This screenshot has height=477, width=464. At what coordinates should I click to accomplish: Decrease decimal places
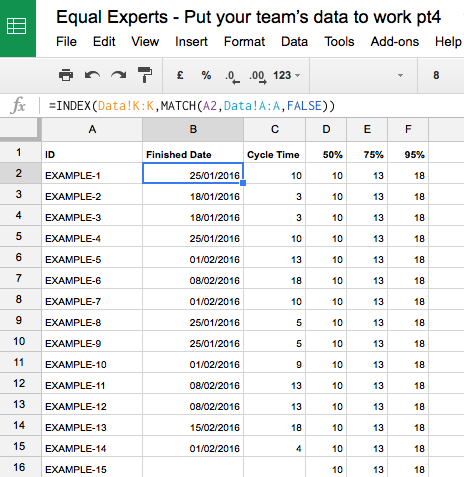(x=232, y=76)
